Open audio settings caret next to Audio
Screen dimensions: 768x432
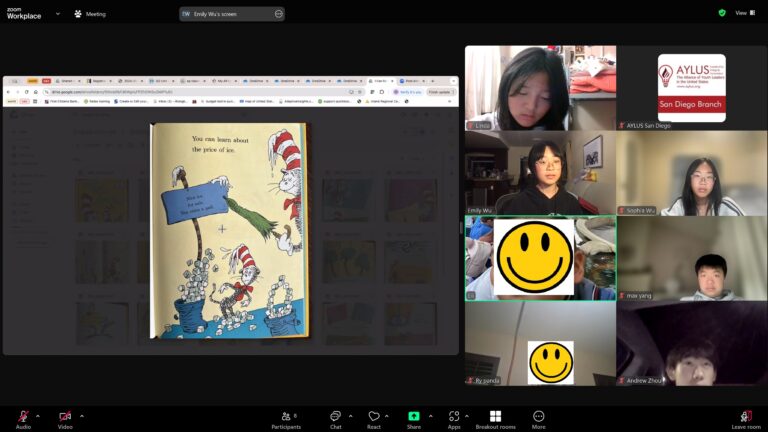(x=38, y=416)
